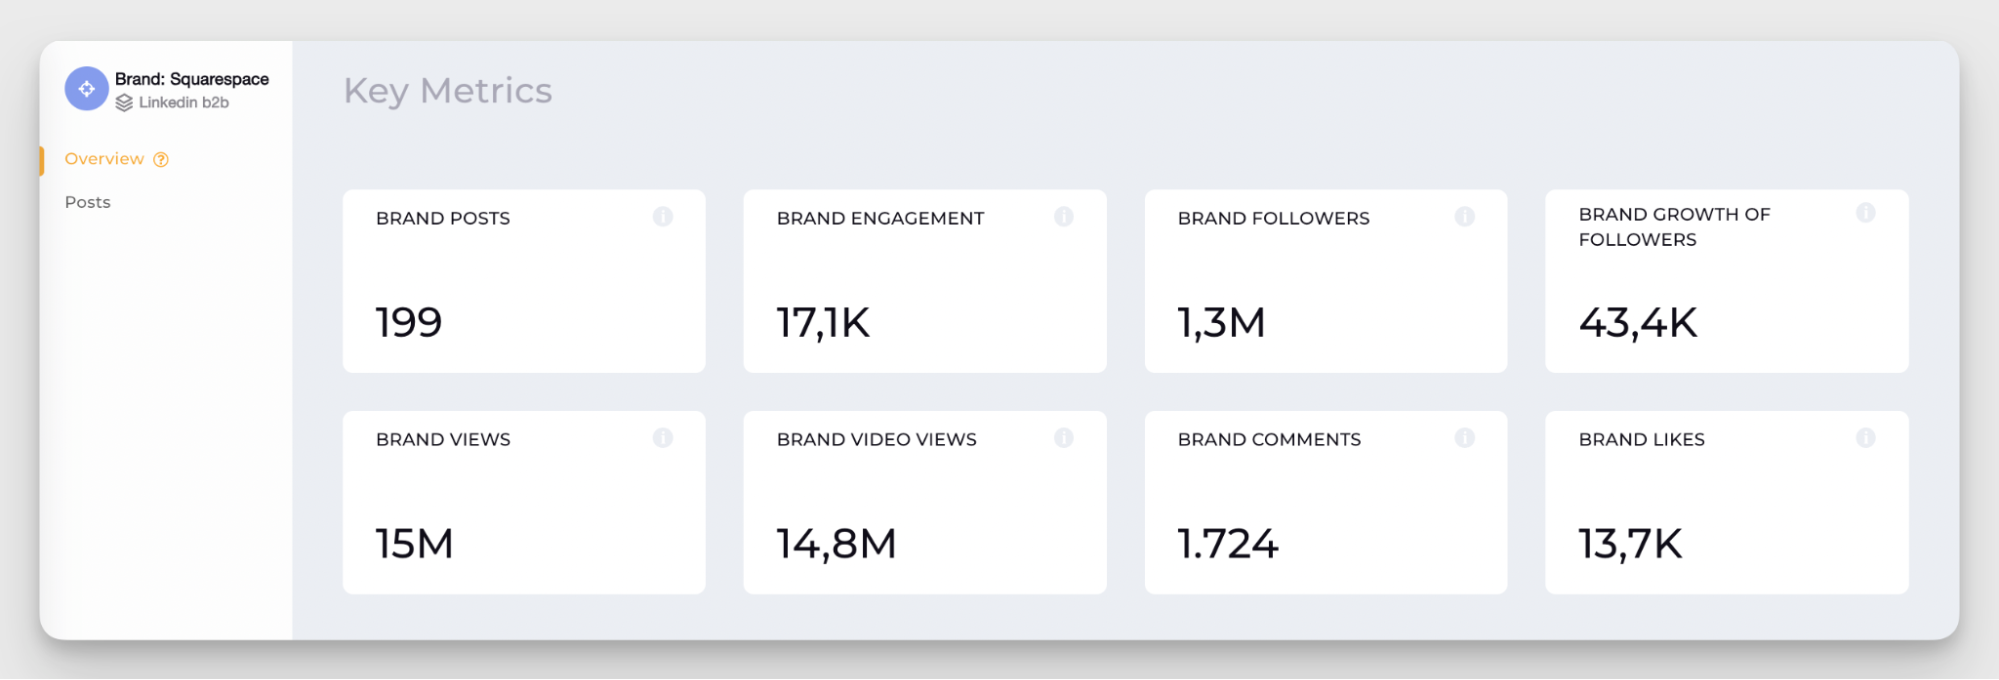
Task: Select the 15M Brand Views value
Action: (415, 544)
